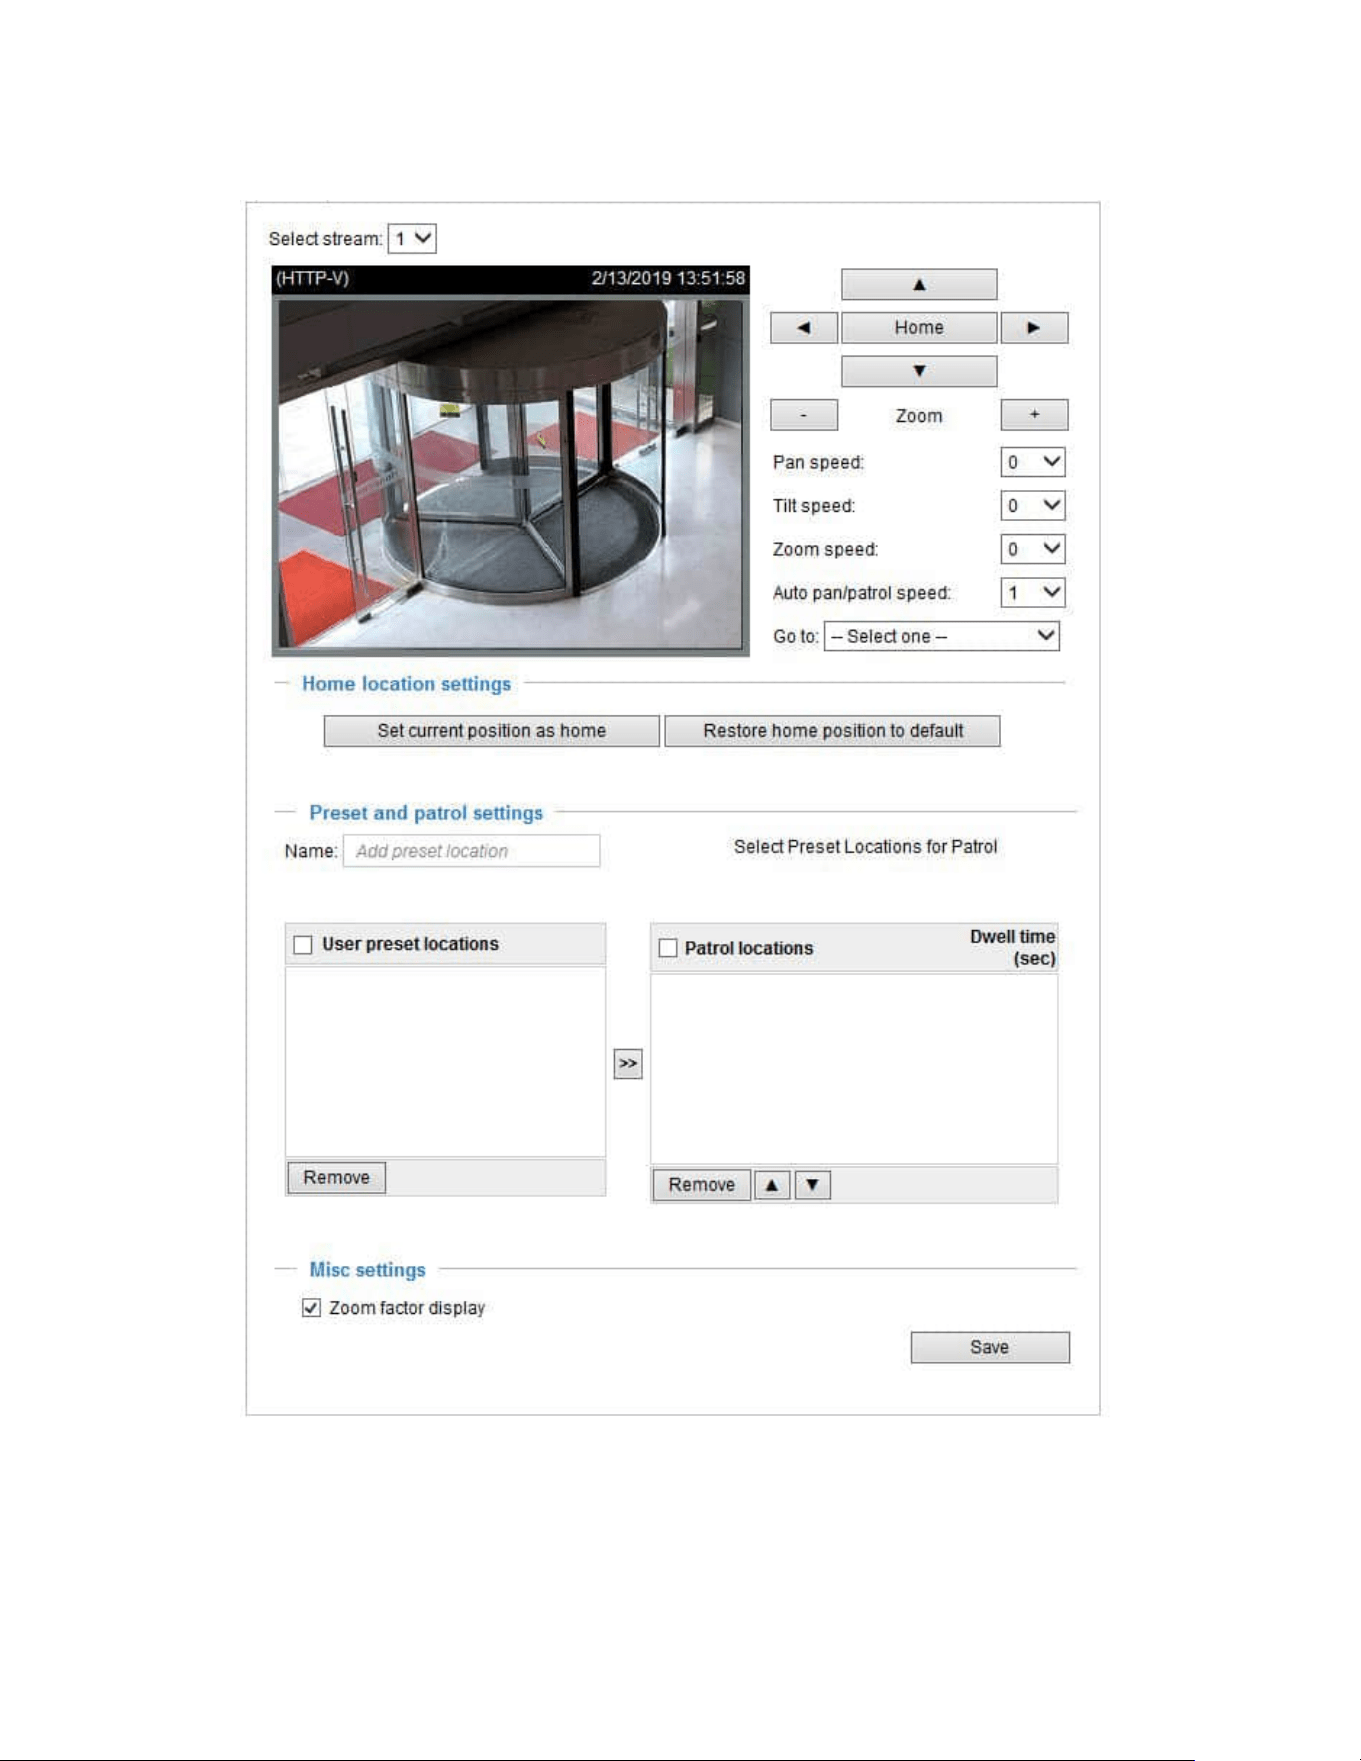The image size is (1361, 1761).
Task: Click Restore home position to default
Action: pyautogui.click(x=833, y=731)
